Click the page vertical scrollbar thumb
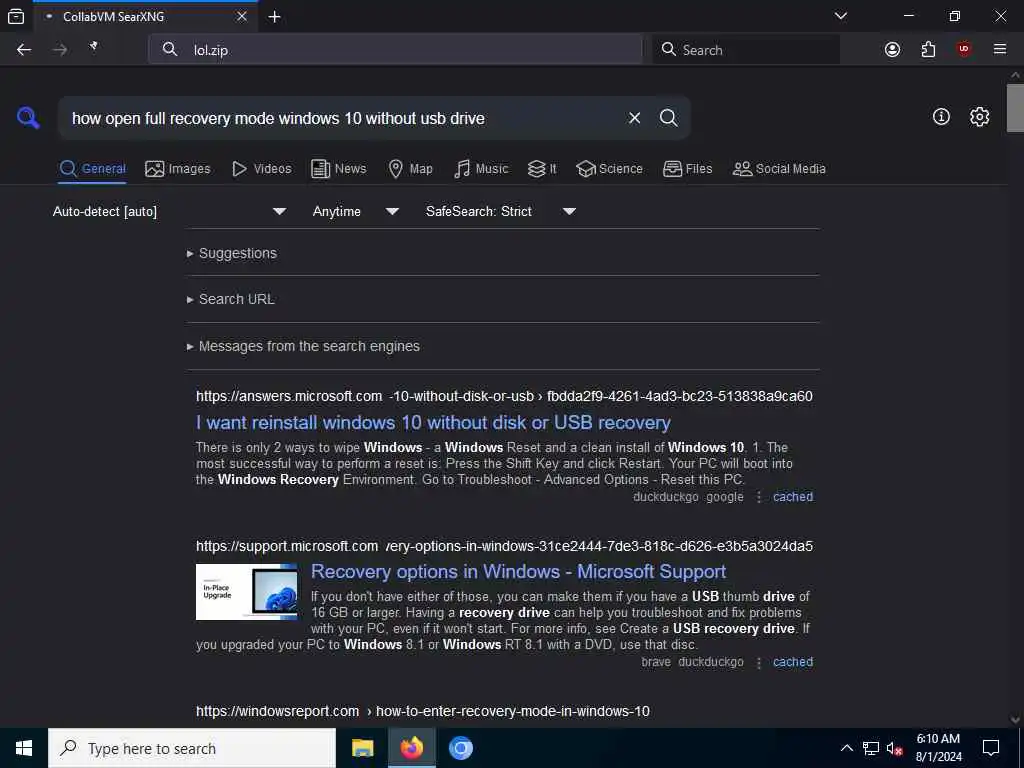Image resolution: width=1024 pixels, height=768 pixels. click(x=1015, y=108)
